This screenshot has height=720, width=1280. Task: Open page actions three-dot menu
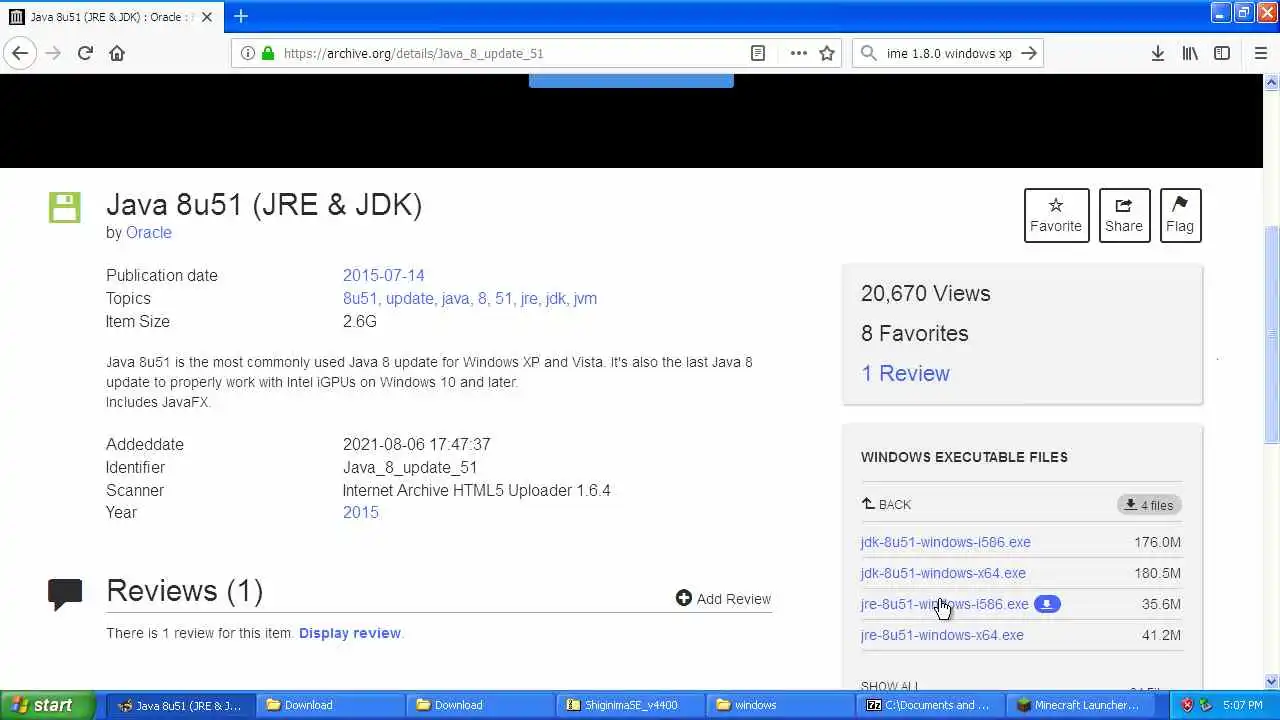click(x=798, y=53)
